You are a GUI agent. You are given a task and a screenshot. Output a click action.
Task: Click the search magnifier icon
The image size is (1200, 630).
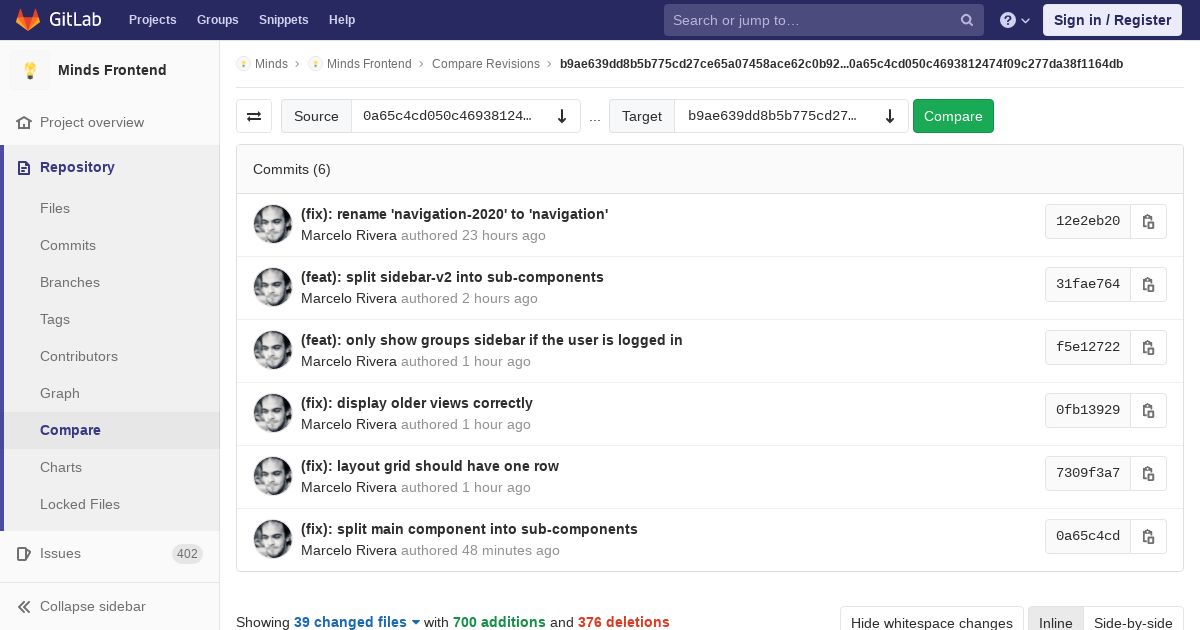tap(967, 20)
